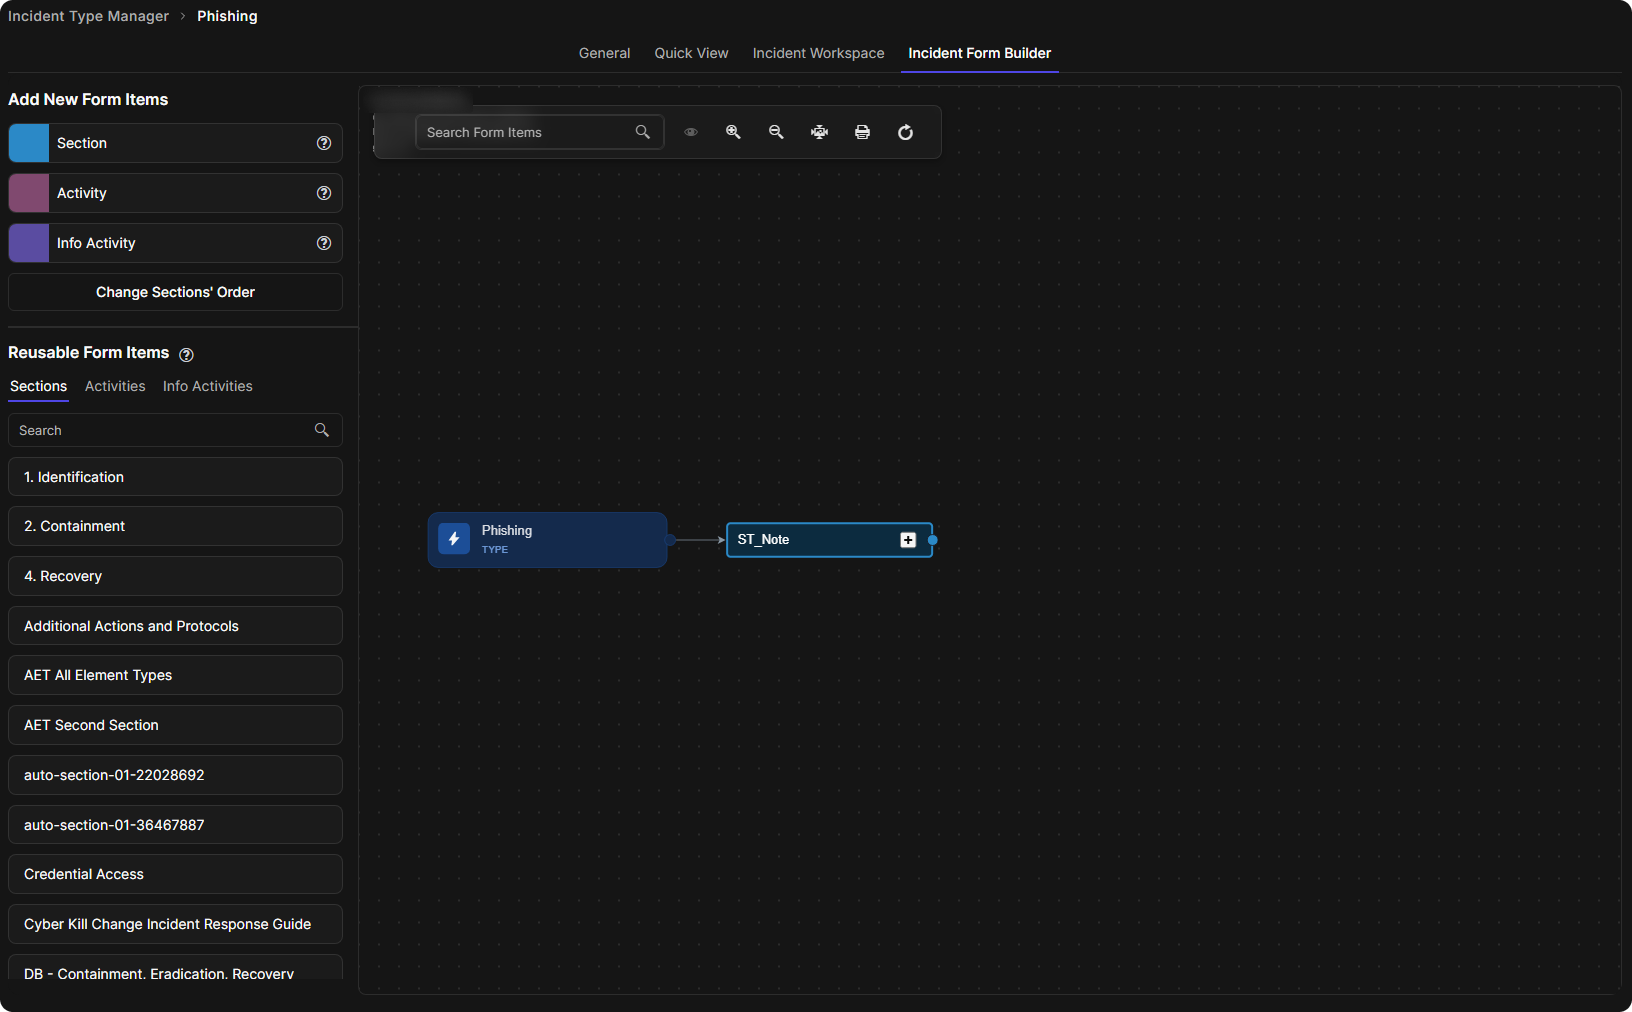Switch to reusable Activities tab
1632x1012 pixels.
pos(115,386)
